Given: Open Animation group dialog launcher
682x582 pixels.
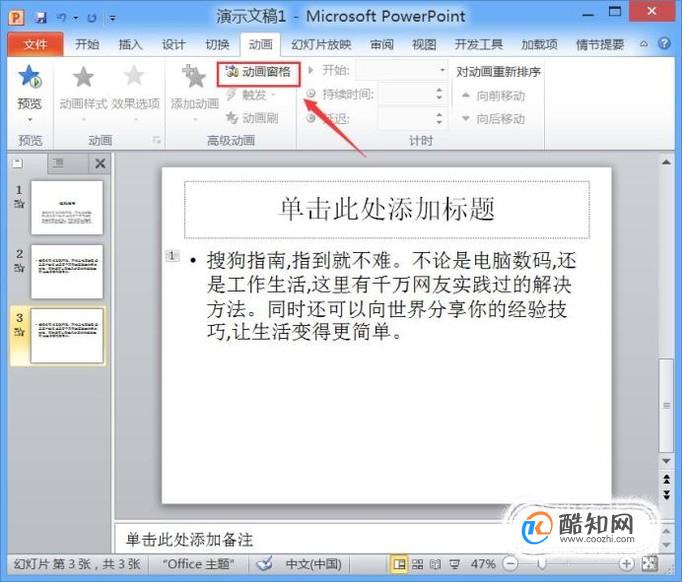Looking at the screenshot, I should point(157,140).
